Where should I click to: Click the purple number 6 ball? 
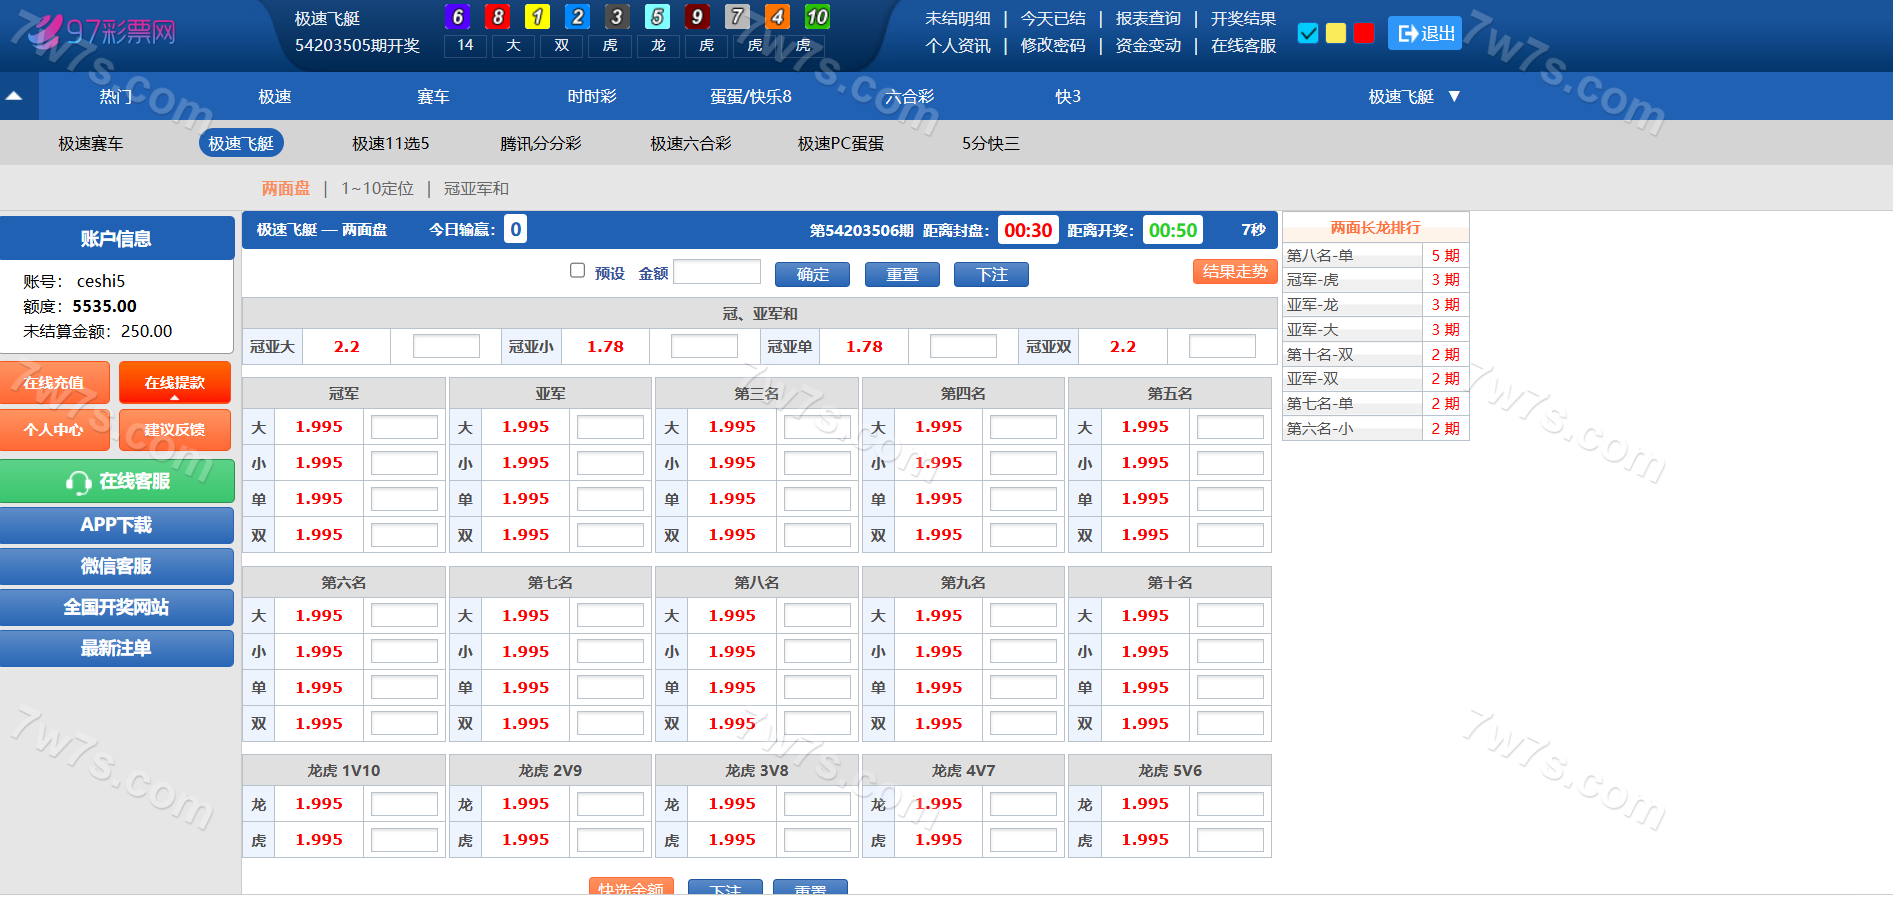pos(457,17)
